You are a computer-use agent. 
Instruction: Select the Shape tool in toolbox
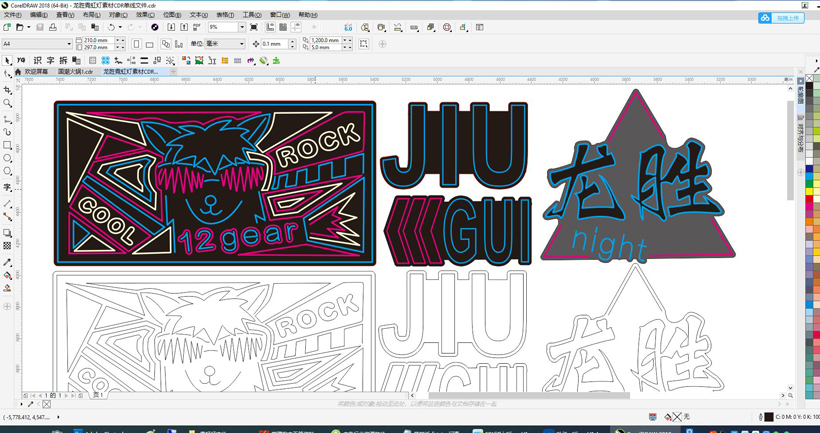click(x=7, y=75)
